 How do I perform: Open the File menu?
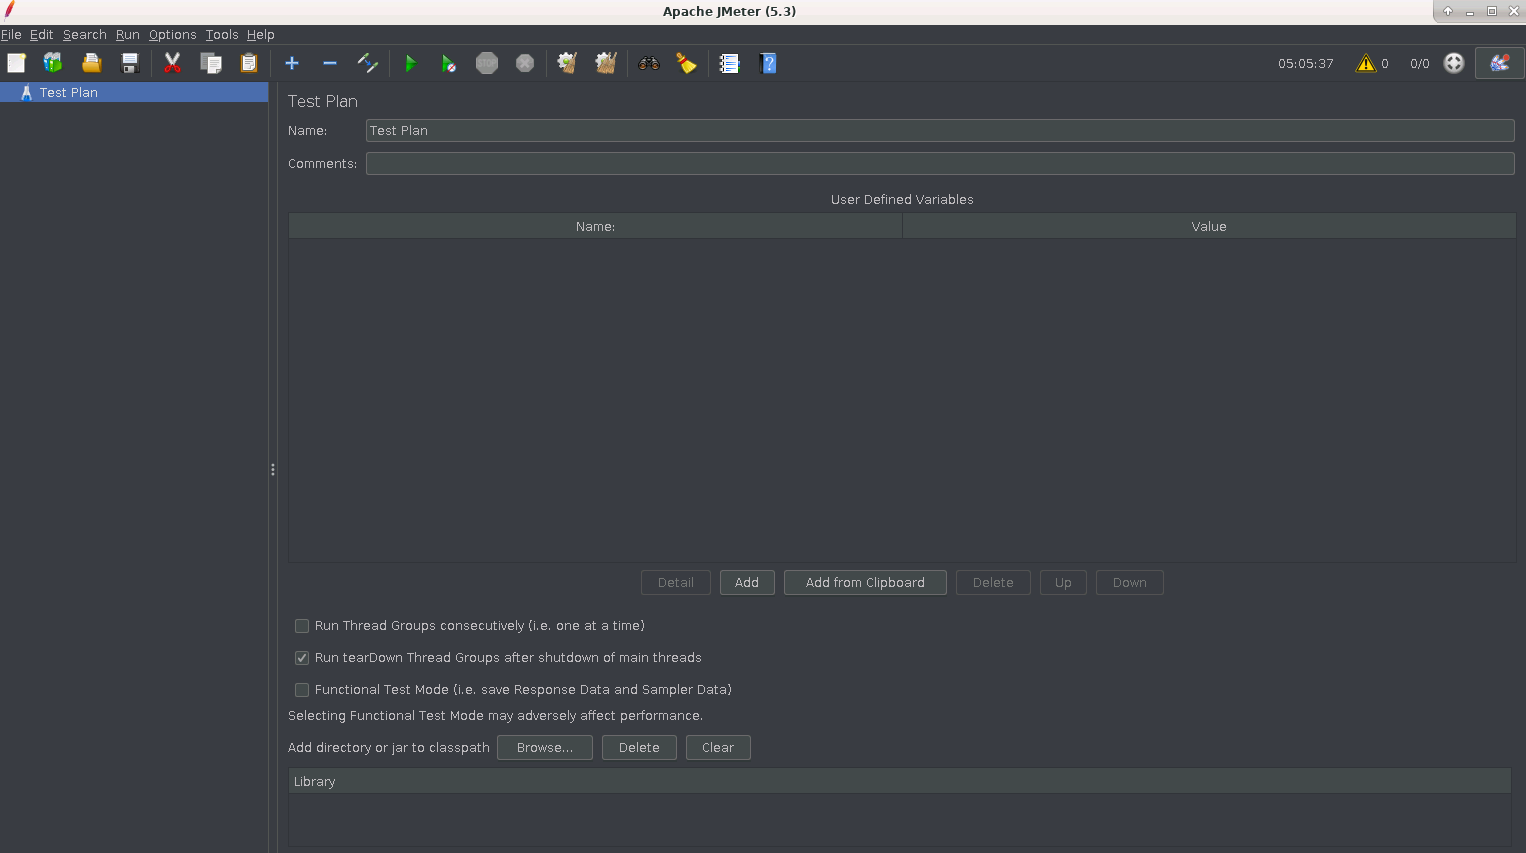[x=11, y=34]
